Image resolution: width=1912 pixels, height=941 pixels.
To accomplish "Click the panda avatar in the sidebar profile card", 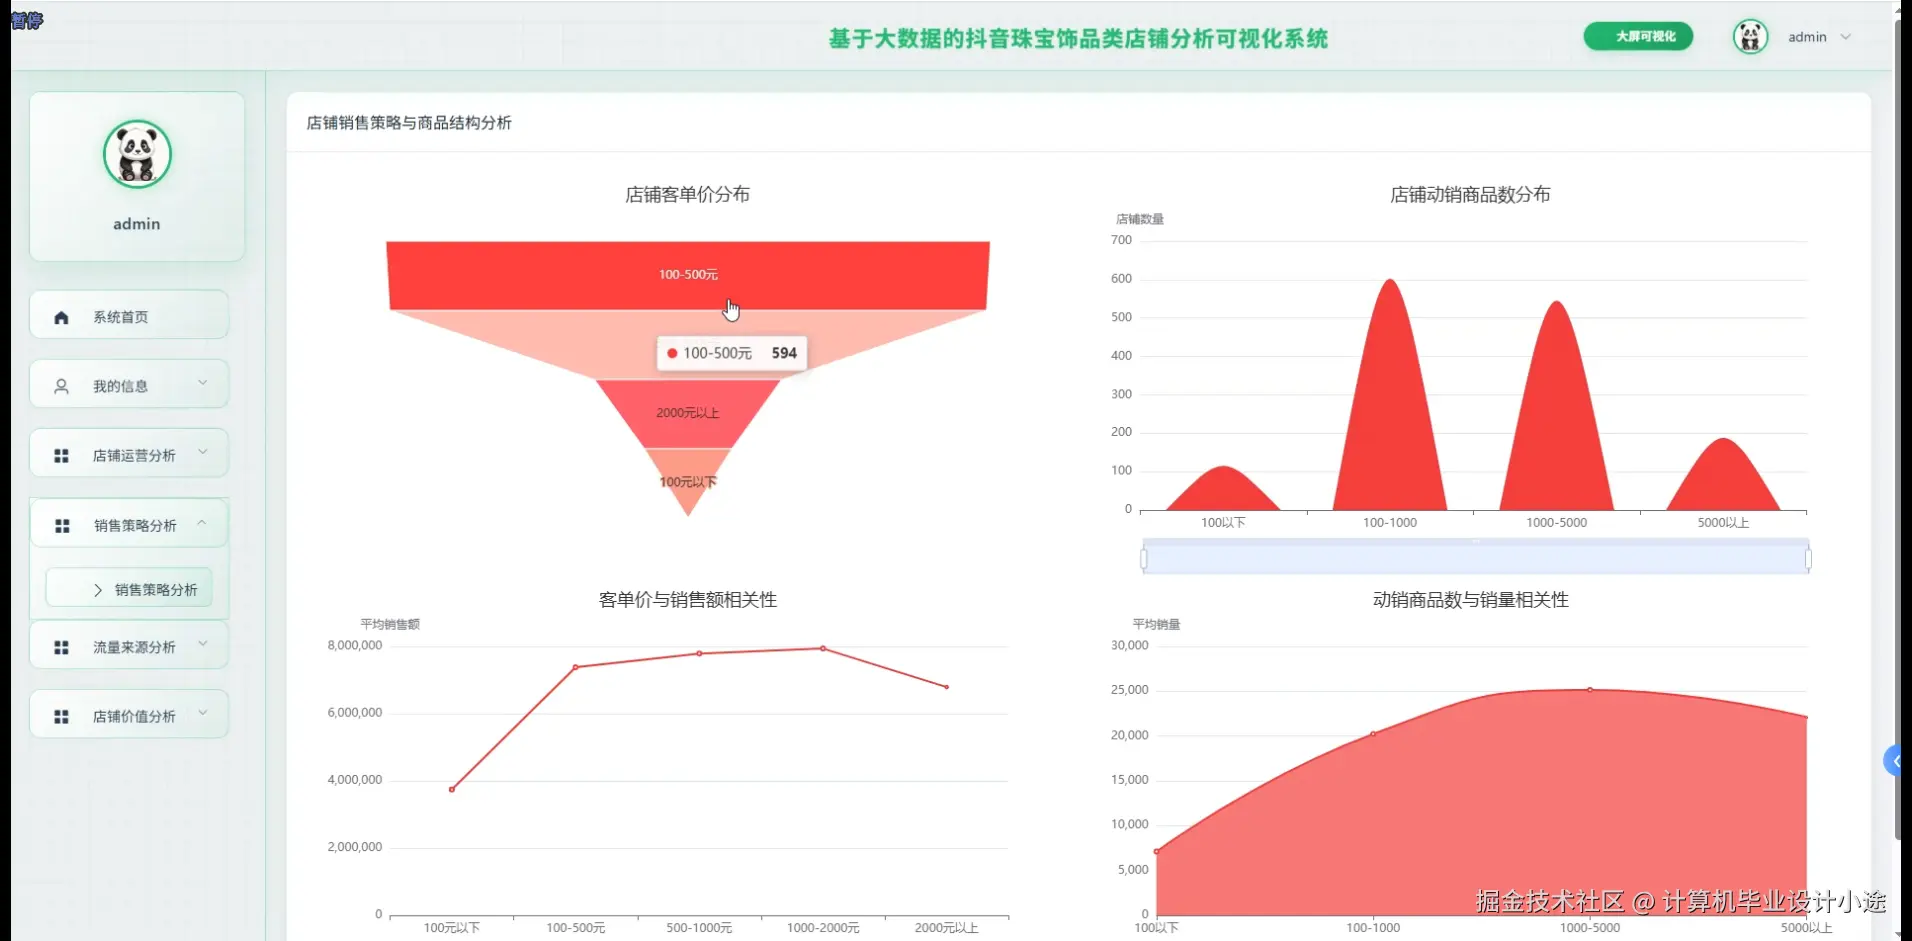I will 137,154.
